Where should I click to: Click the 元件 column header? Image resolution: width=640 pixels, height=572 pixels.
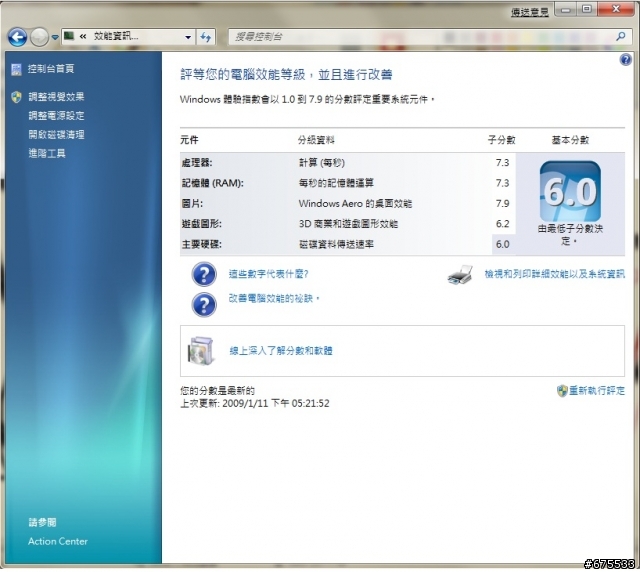[x=189, y=140]
